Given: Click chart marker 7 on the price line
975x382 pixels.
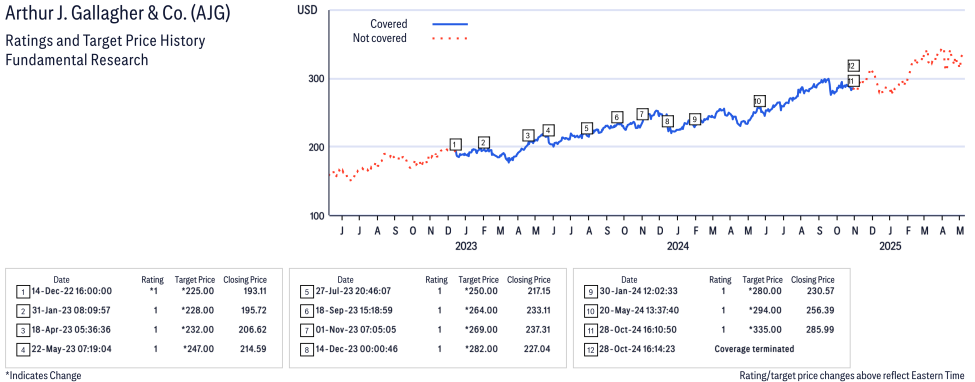Looking at the screenshot, I should (642, 114).
